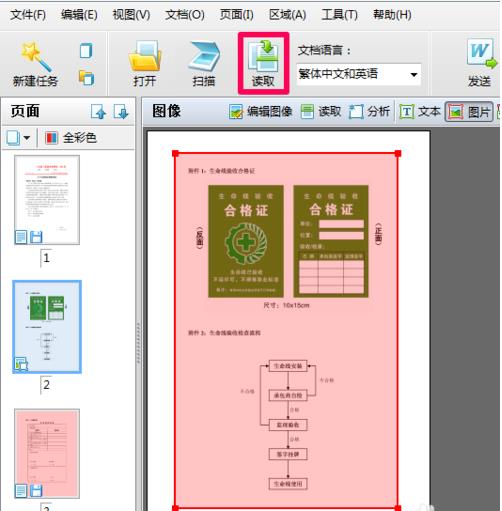This screenshot has height=511, width=502.
Task: Click the page number label 1
Action: pos(47,258)
